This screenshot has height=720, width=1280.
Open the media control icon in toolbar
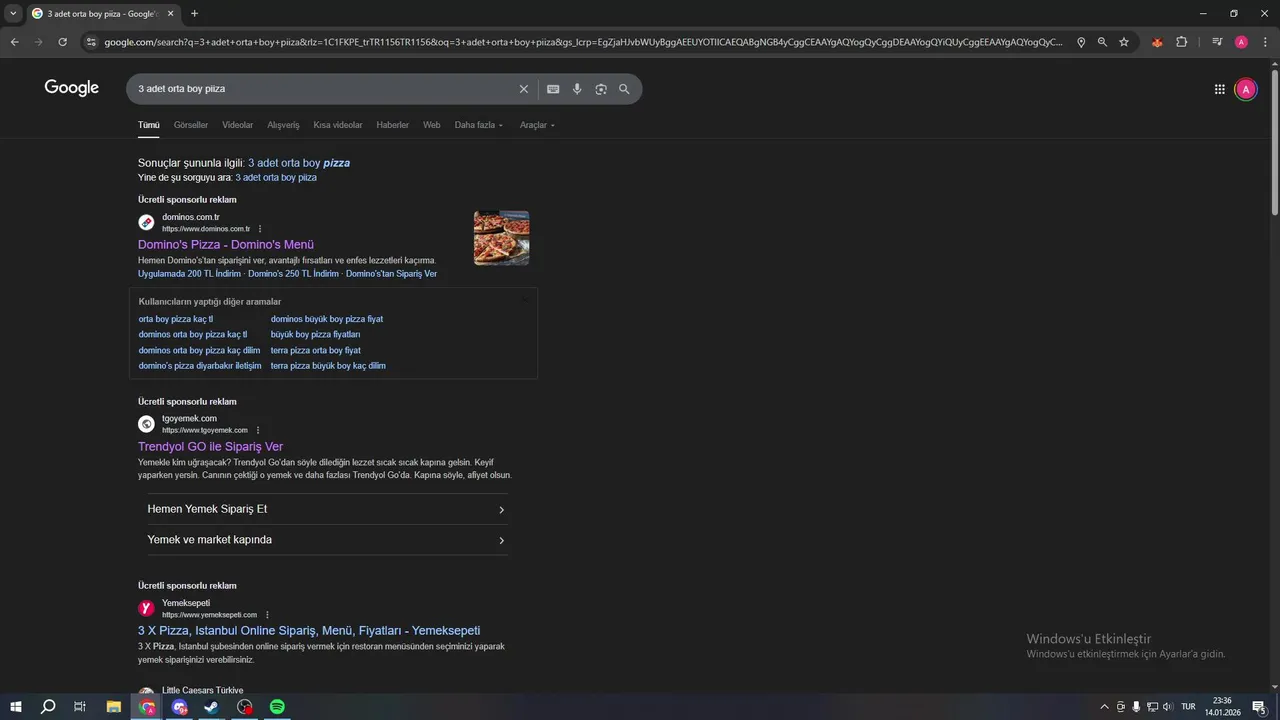pos(1217,42)
